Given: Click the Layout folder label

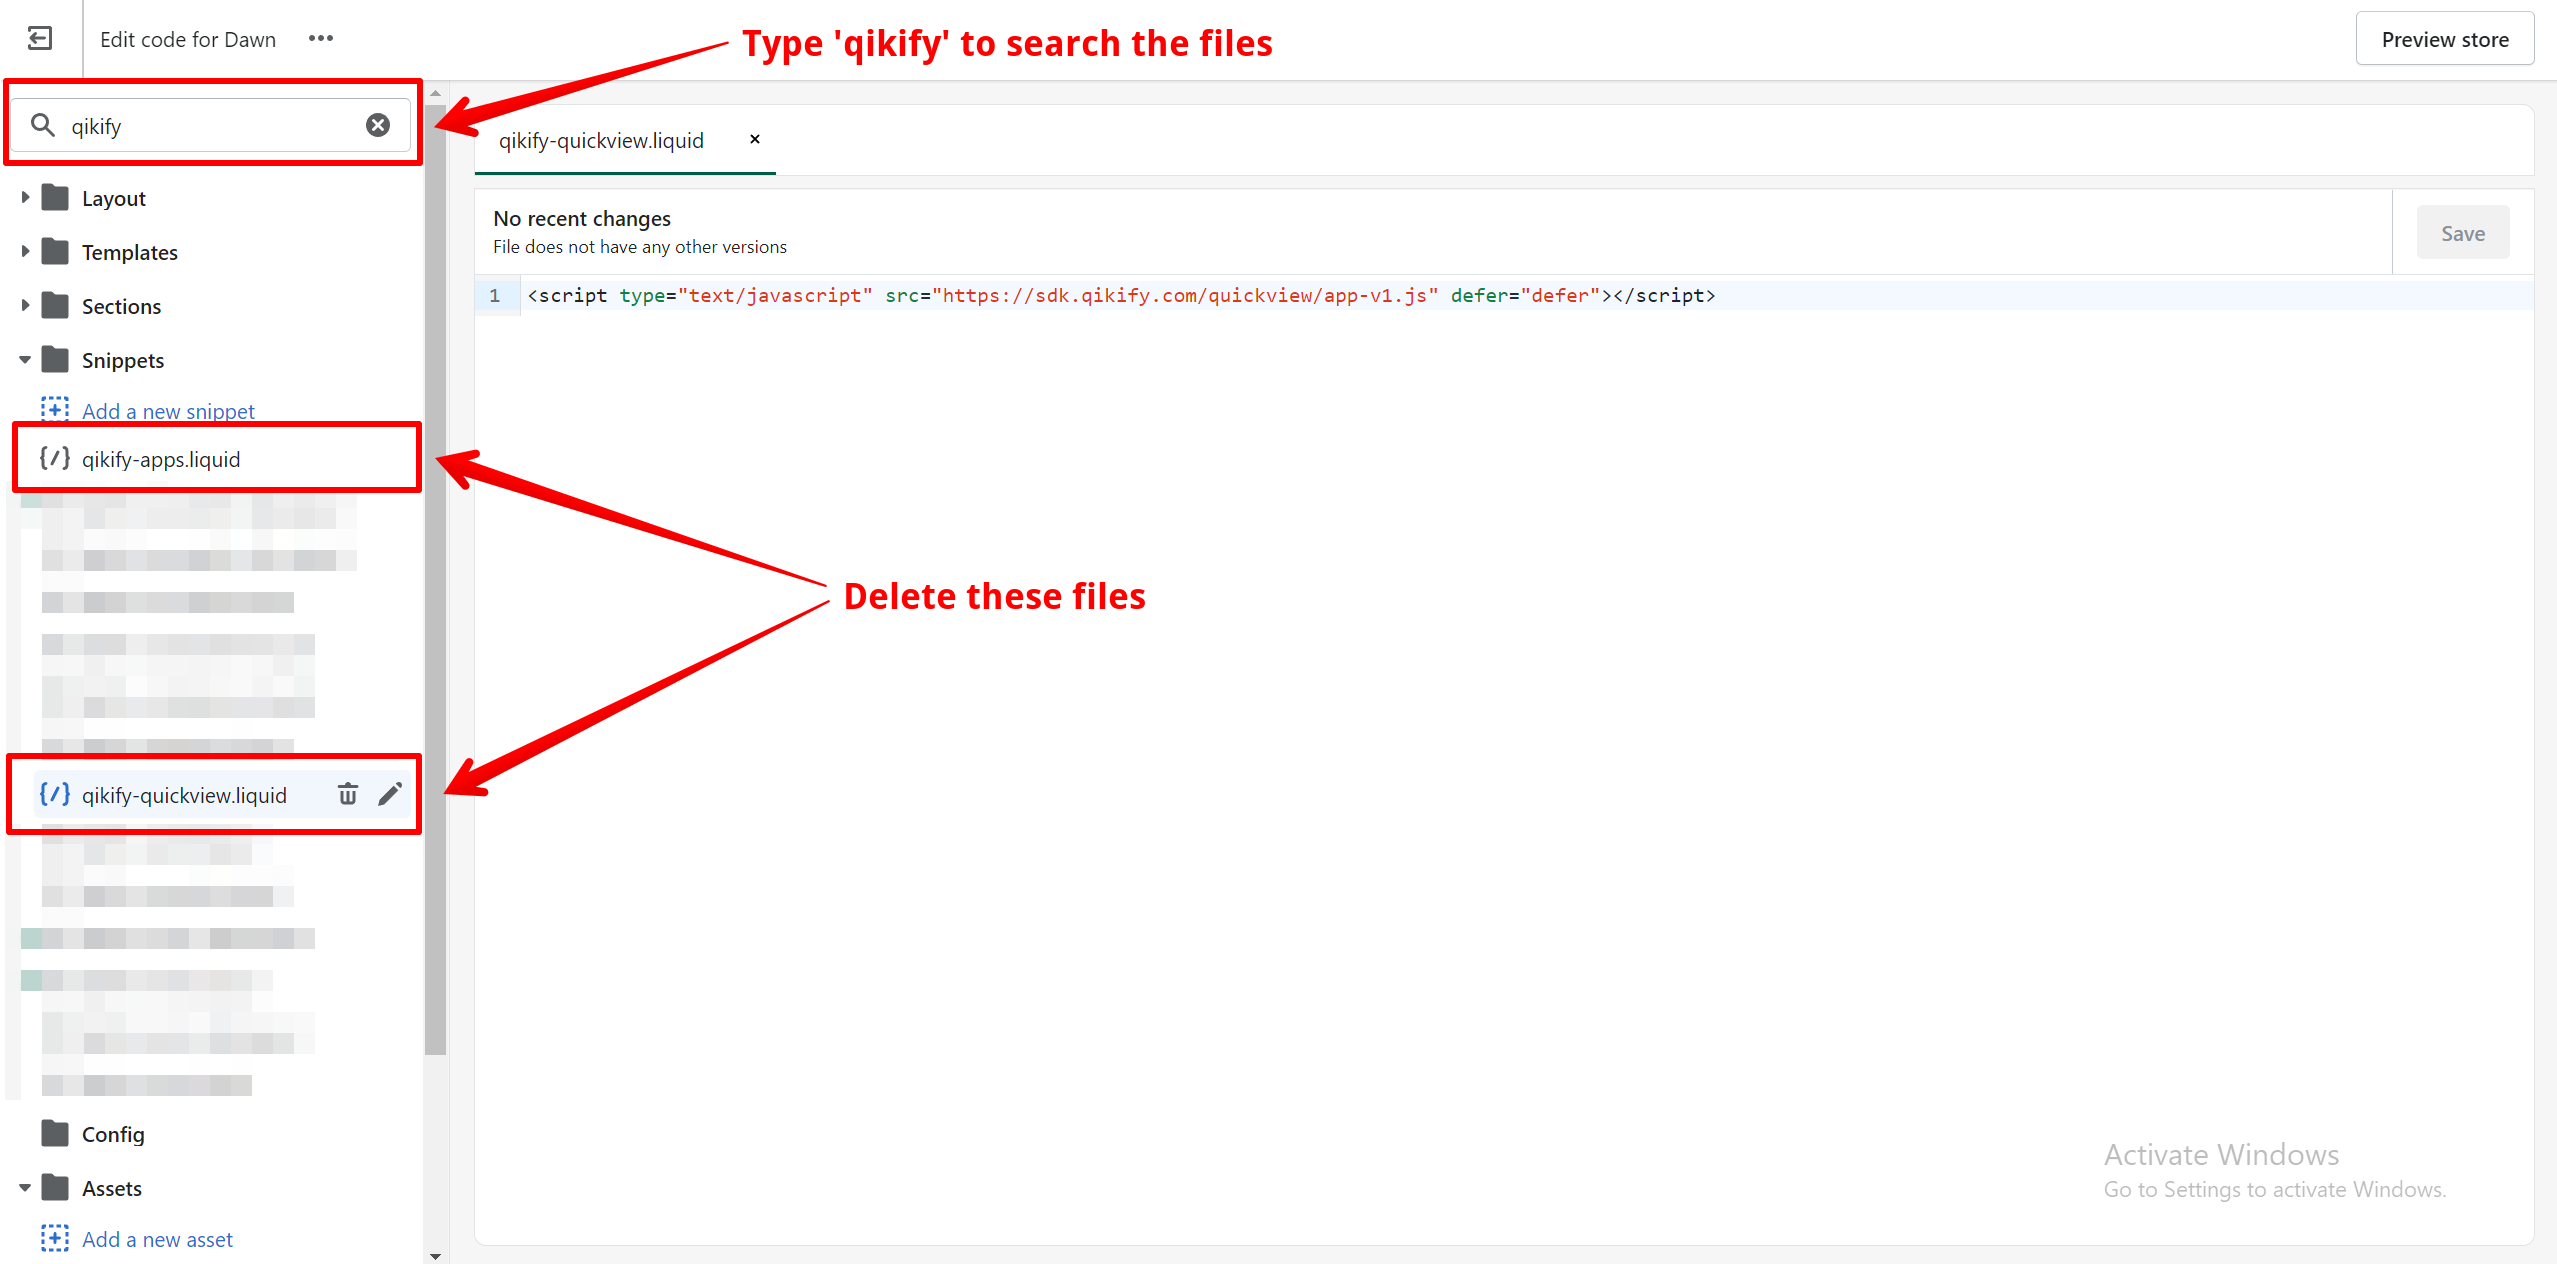Looking at the screenshot, I should pos(114,198).
